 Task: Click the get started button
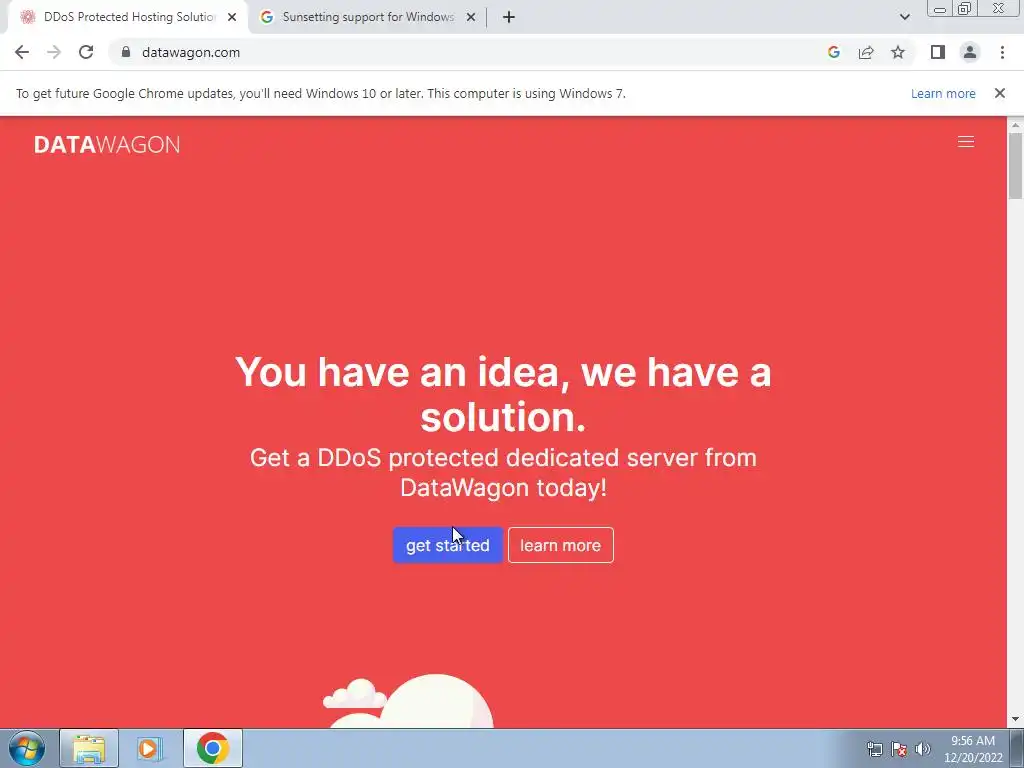(447, 545)
